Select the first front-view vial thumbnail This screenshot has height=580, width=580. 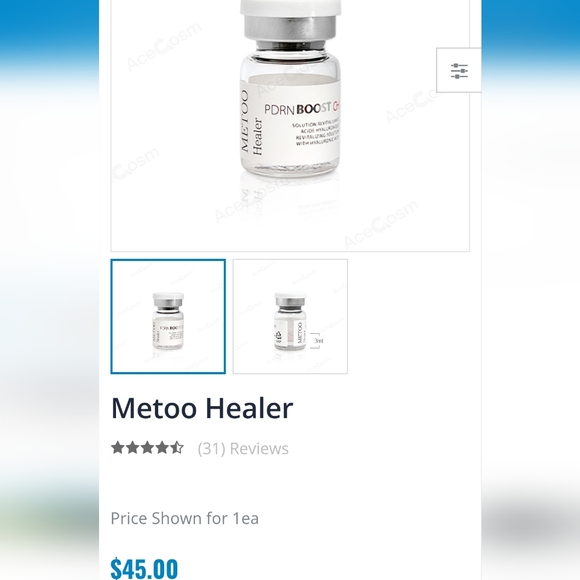(168, 317)
